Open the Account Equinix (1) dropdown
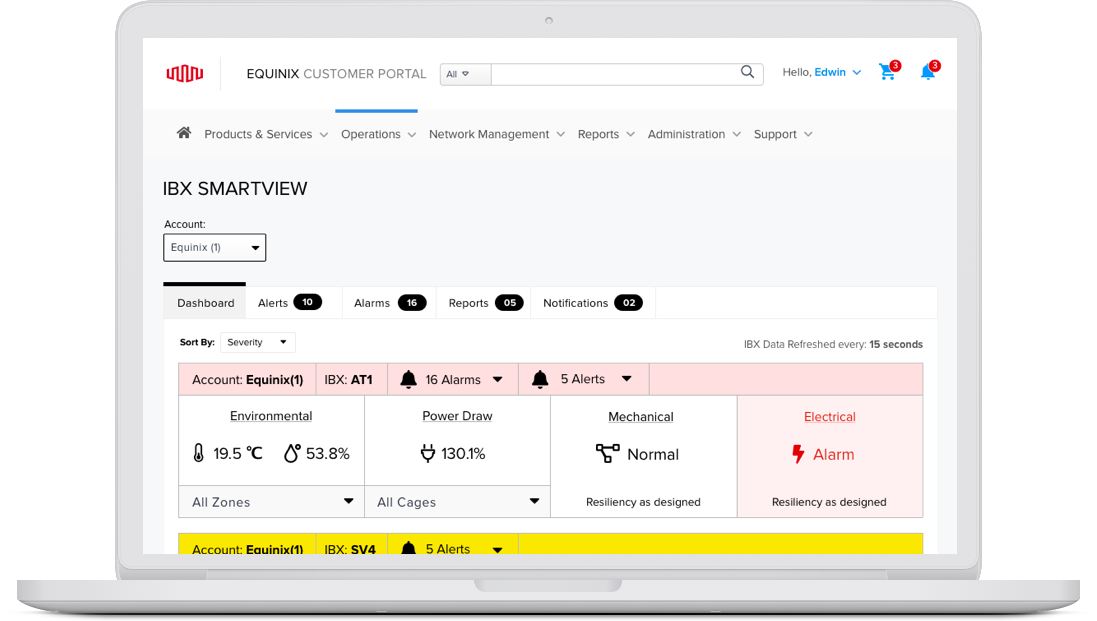Image resolution: width=1097 pixels, height=621 pixels. coord(215,248)
